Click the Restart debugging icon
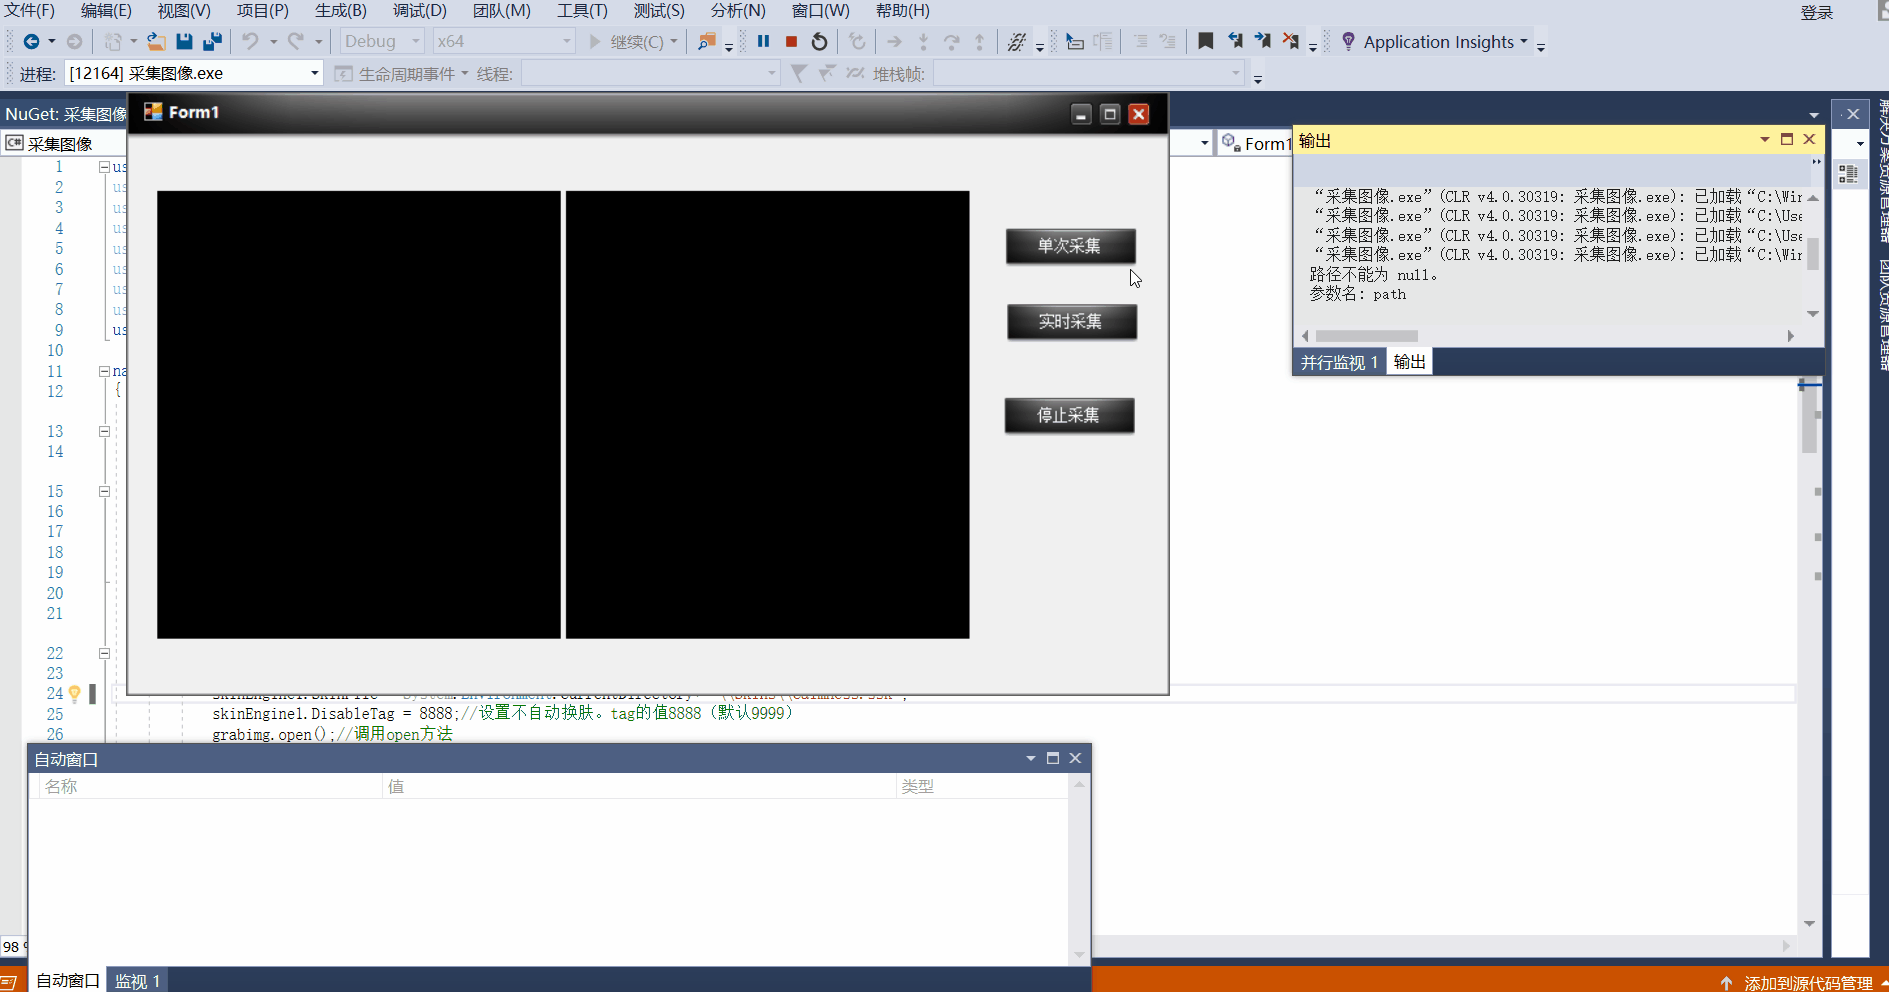The width and height of the screenshot is (1889, 992). pyautogui.click(x=819, y=41)
